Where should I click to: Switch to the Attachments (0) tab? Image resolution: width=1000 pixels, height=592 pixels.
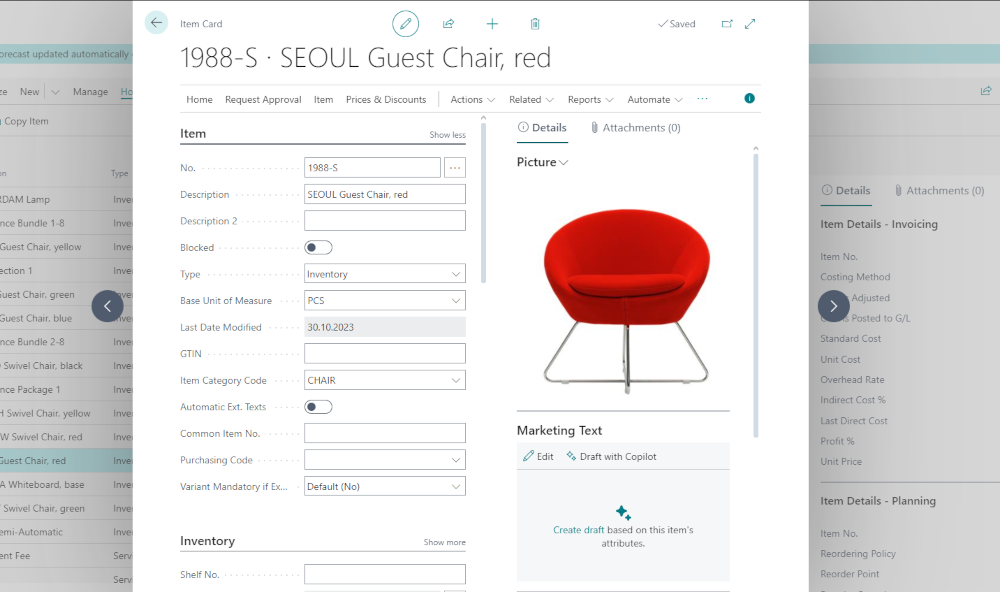pyautogui.click(x=637, y=128)
